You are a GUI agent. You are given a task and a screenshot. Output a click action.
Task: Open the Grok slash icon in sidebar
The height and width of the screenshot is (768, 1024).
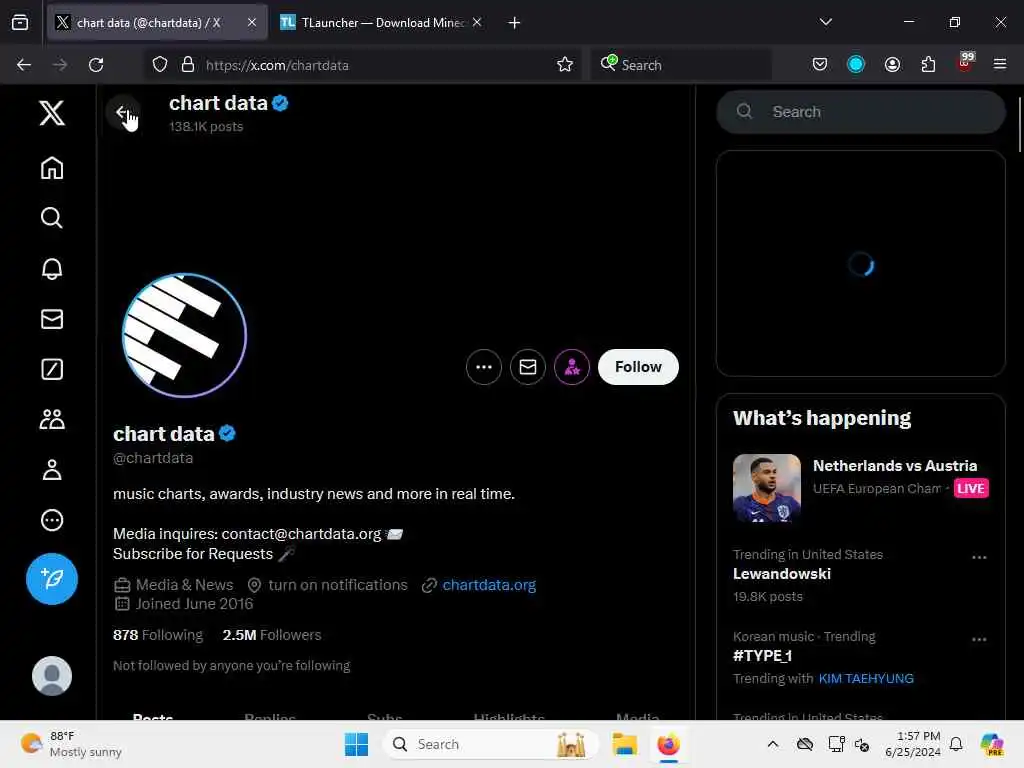click(x=52, y=369)
